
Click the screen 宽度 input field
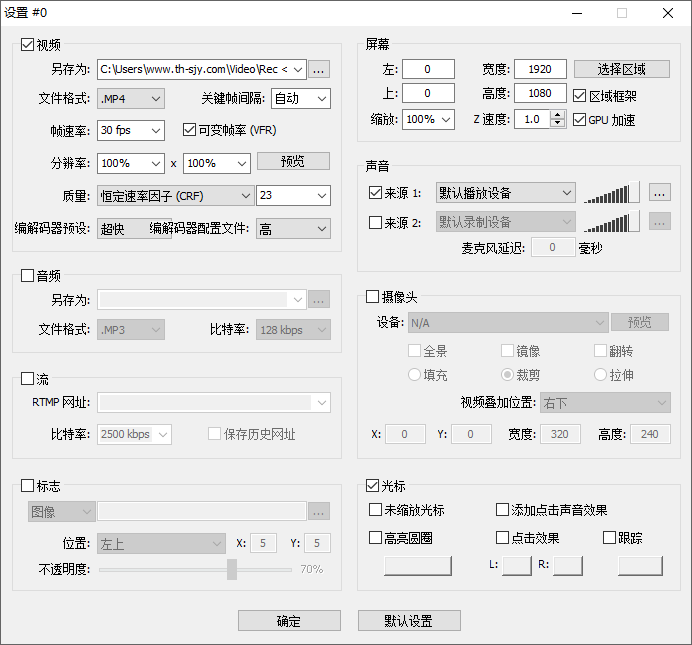[x=540, y=69]
